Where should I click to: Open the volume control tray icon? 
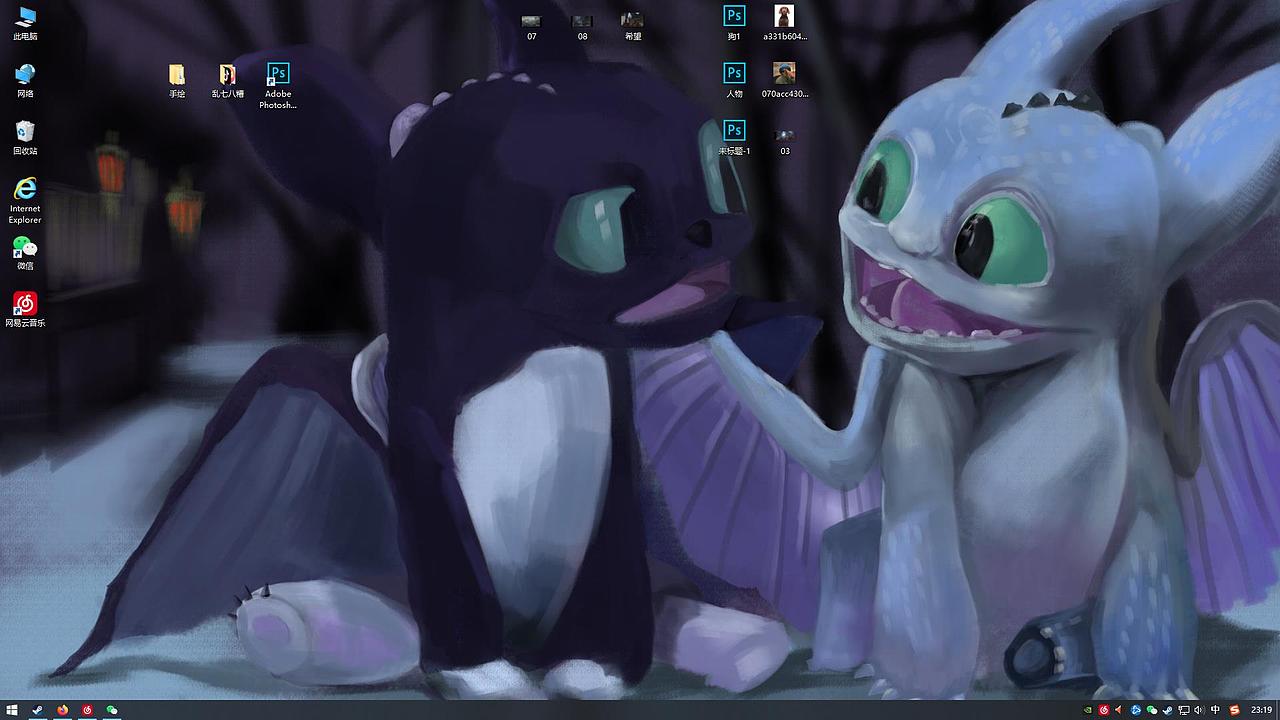(1199, 710)
